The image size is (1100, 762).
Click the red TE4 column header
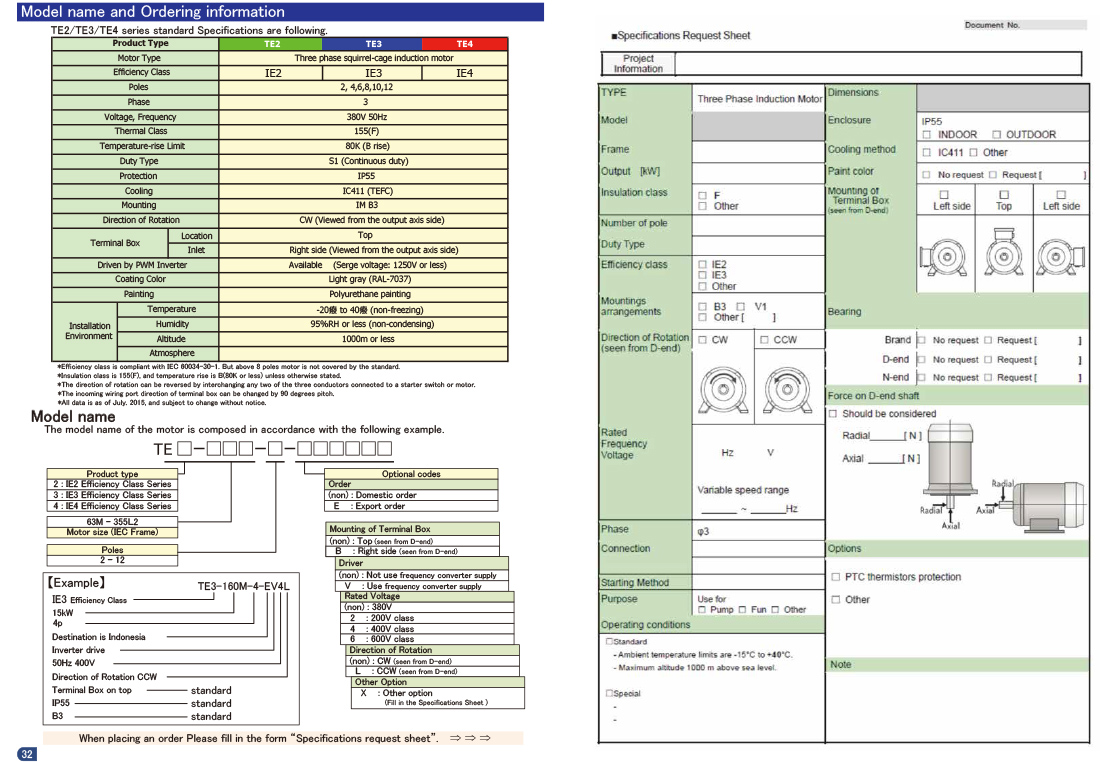click(x=464, y=44)
